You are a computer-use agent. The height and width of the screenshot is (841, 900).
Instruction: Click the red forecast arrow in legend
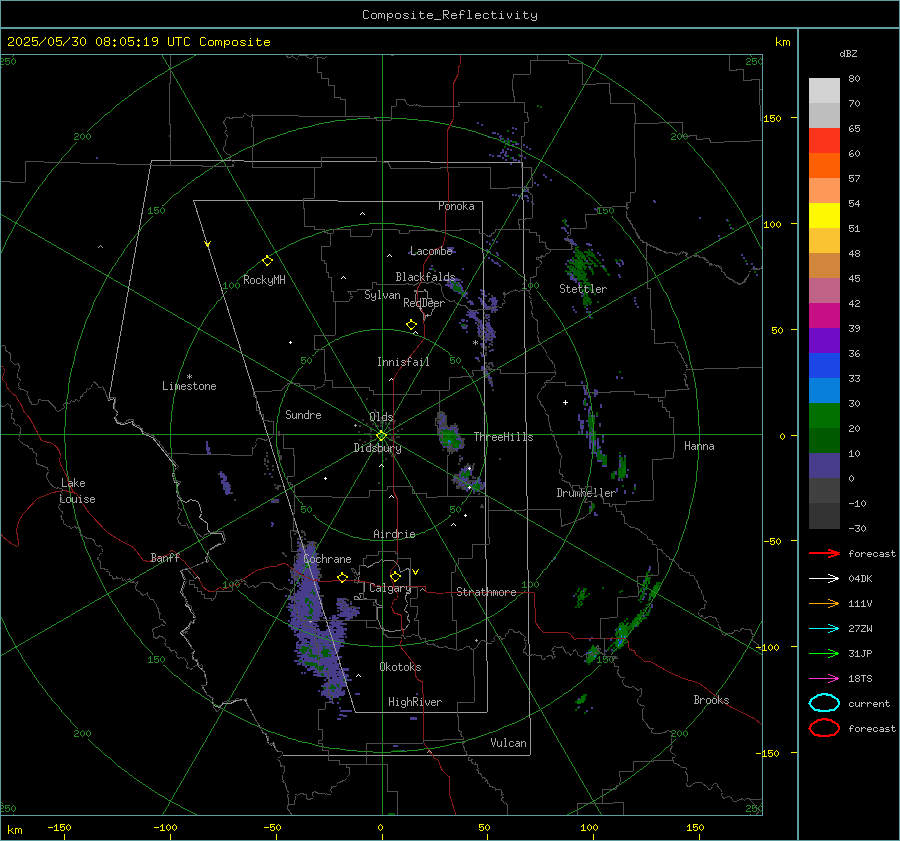click(824, 553)
